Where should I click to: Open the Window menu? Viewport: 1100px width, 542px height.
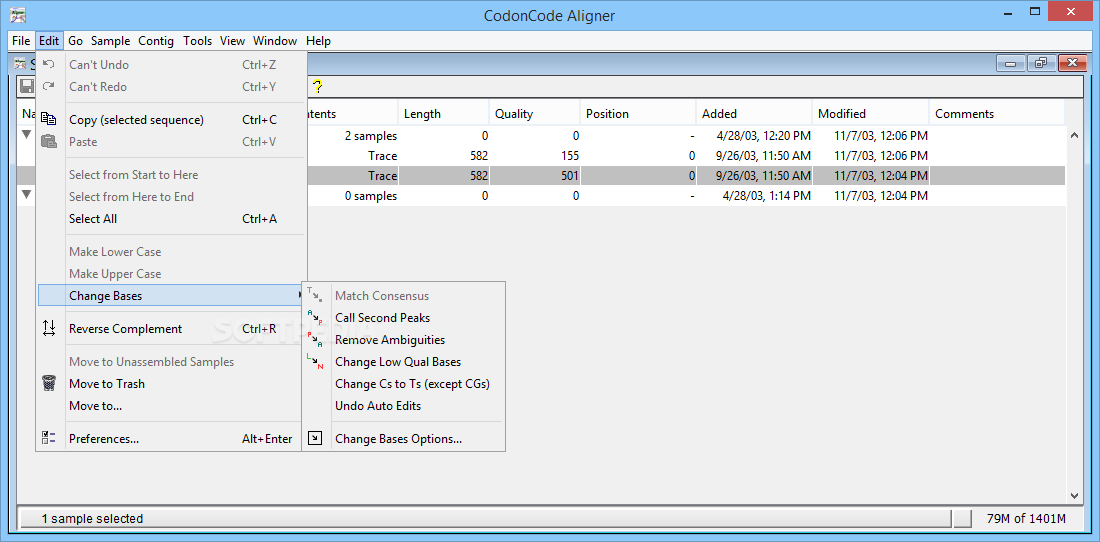(275, 41)
